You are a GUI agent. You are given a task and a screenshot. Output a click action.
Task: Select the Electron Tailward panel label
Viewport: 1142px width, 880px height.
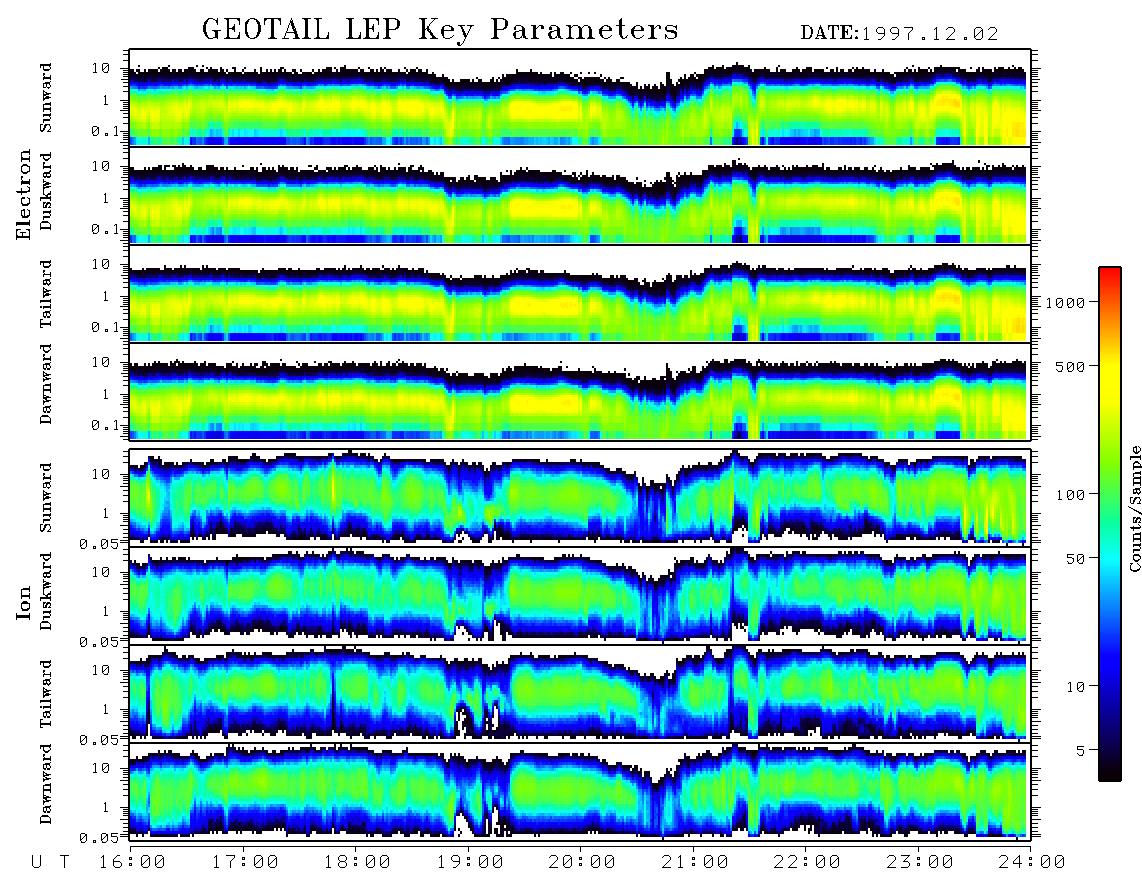[46, 293]
